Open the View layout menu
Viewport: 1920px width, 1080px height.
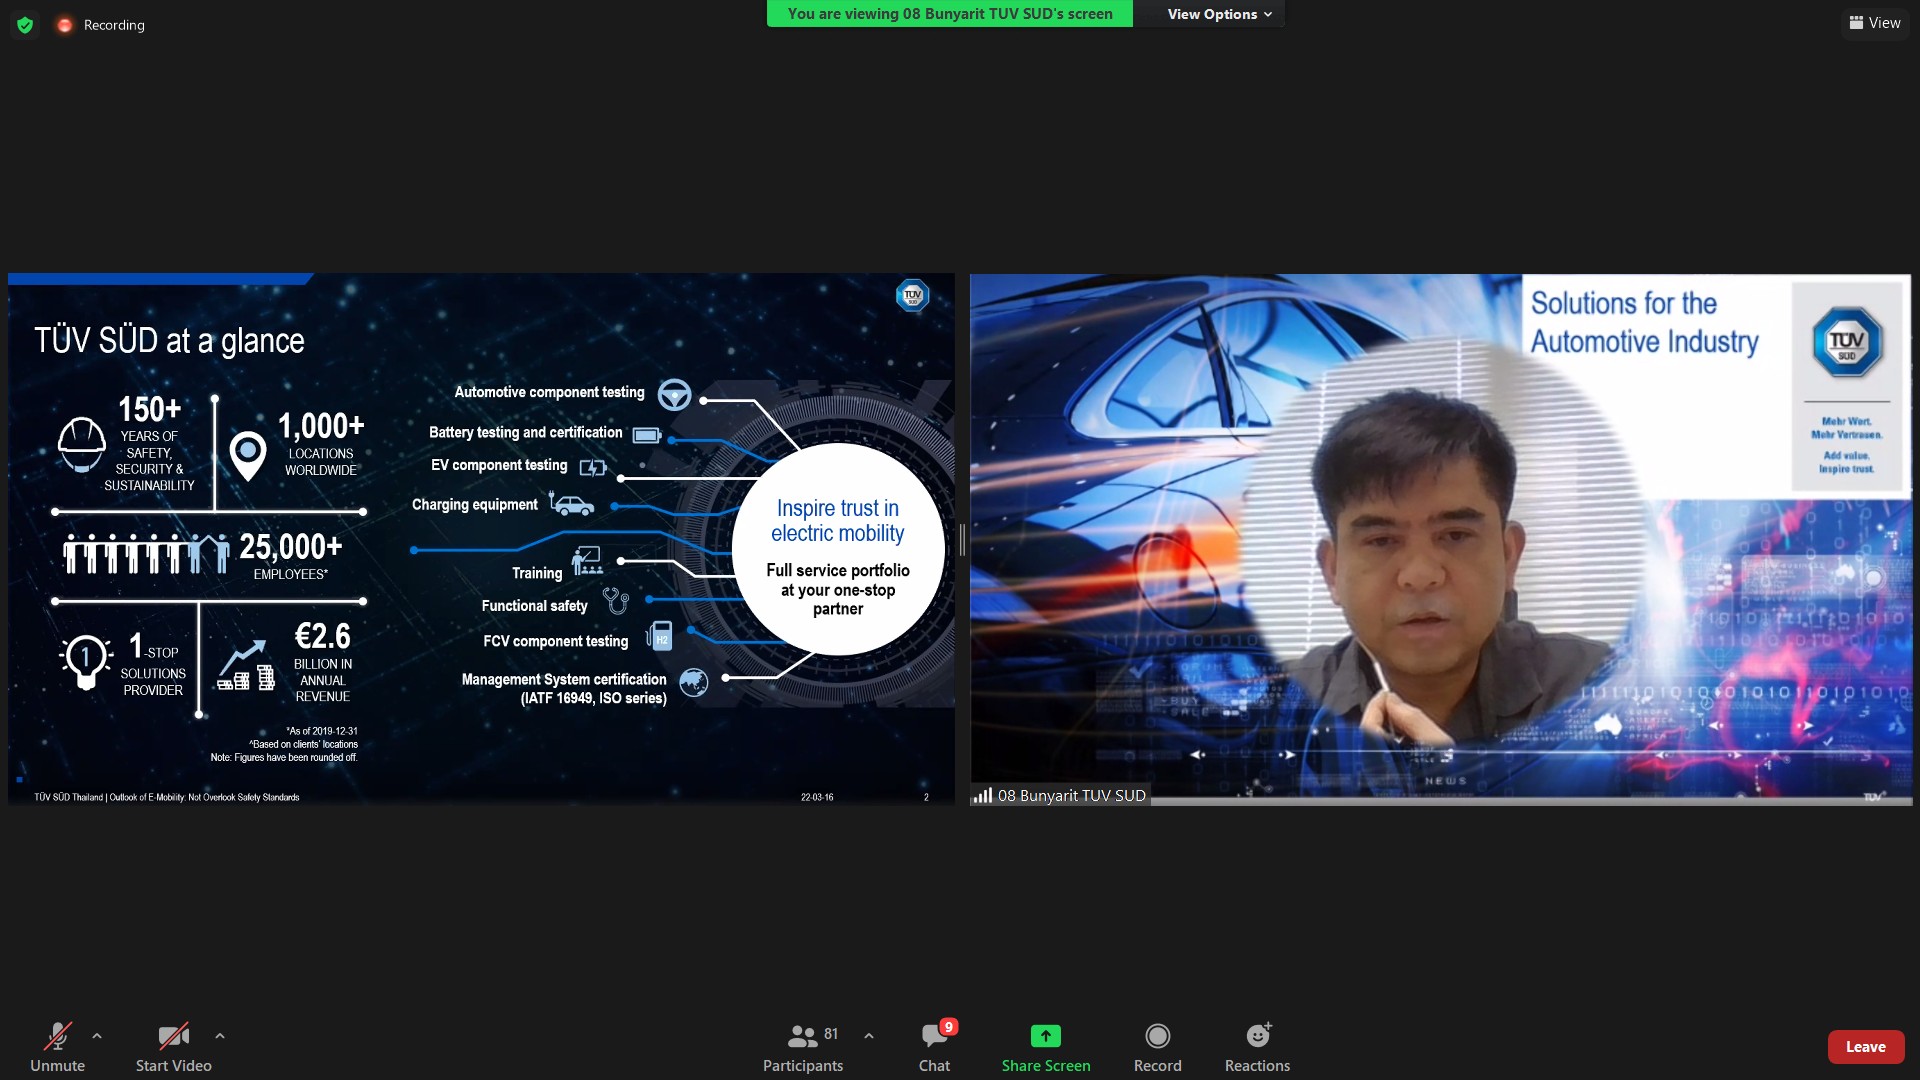click(x=1874, y=23)
